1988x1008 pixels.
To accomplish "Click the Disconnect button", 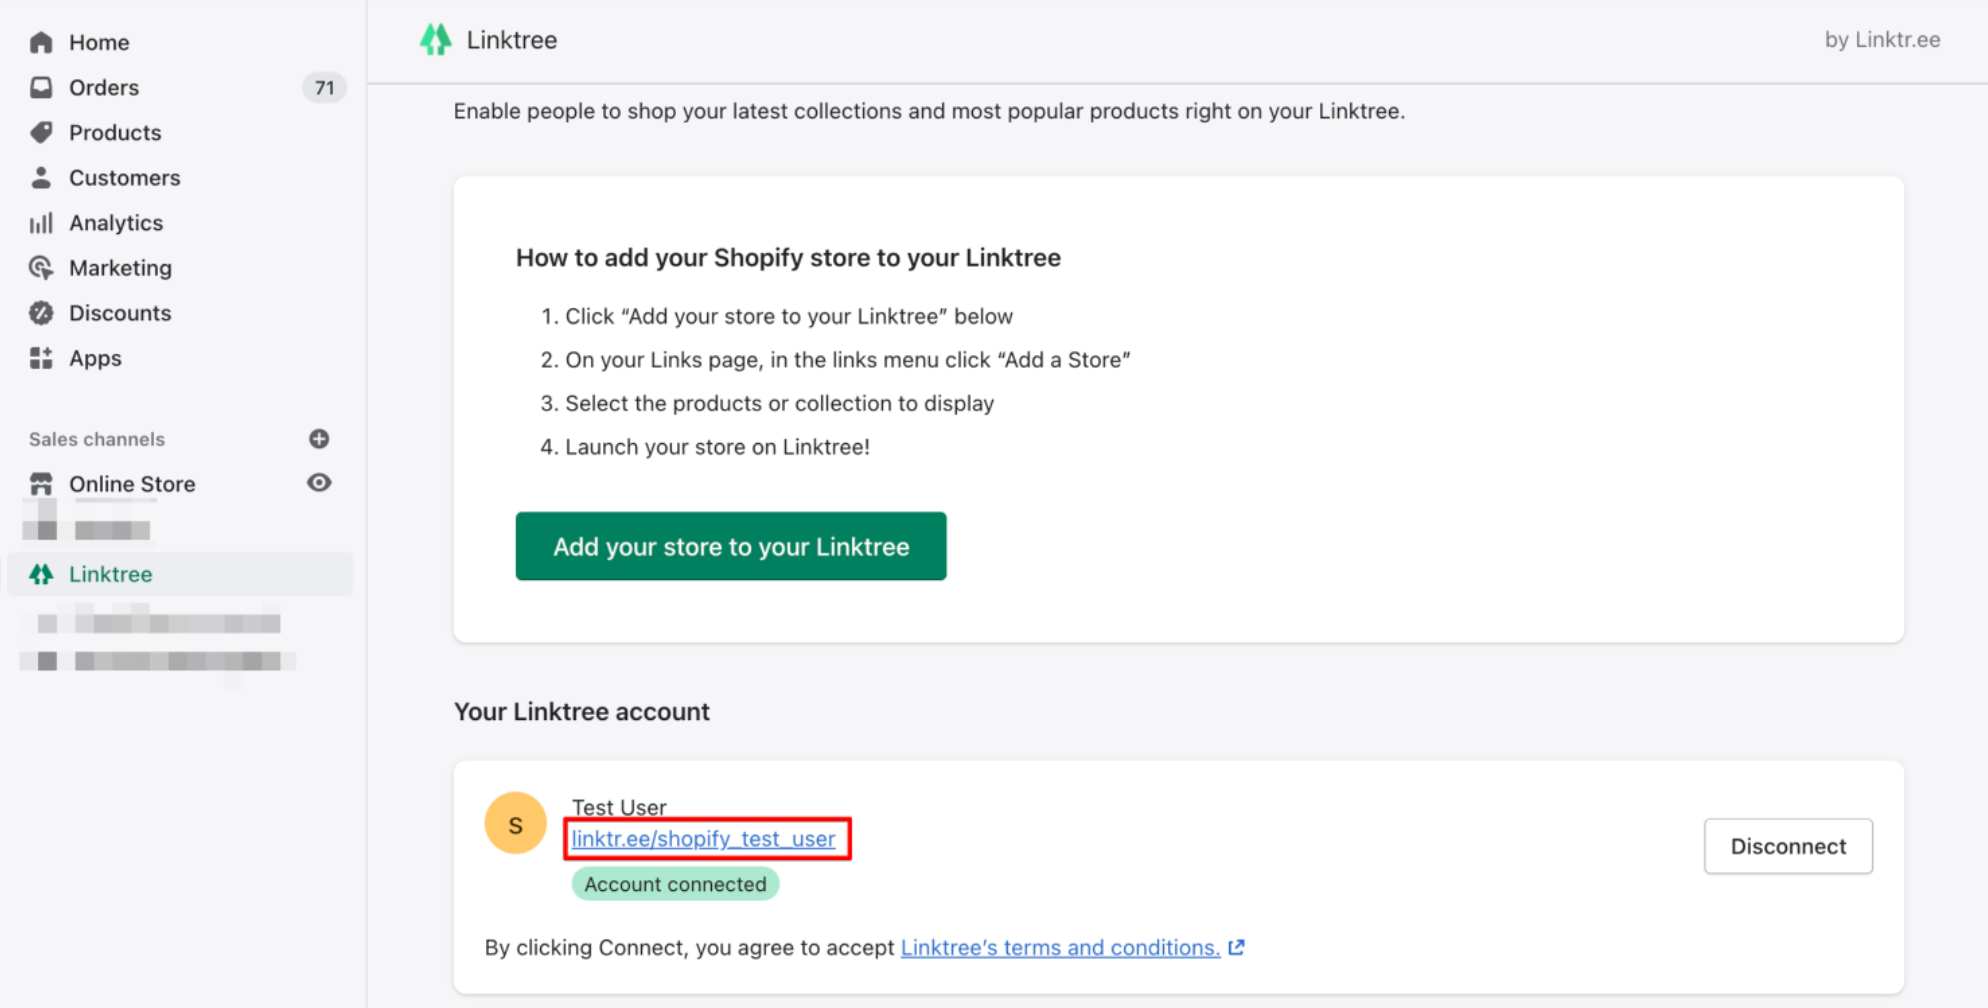I will tap(1788, 846).
